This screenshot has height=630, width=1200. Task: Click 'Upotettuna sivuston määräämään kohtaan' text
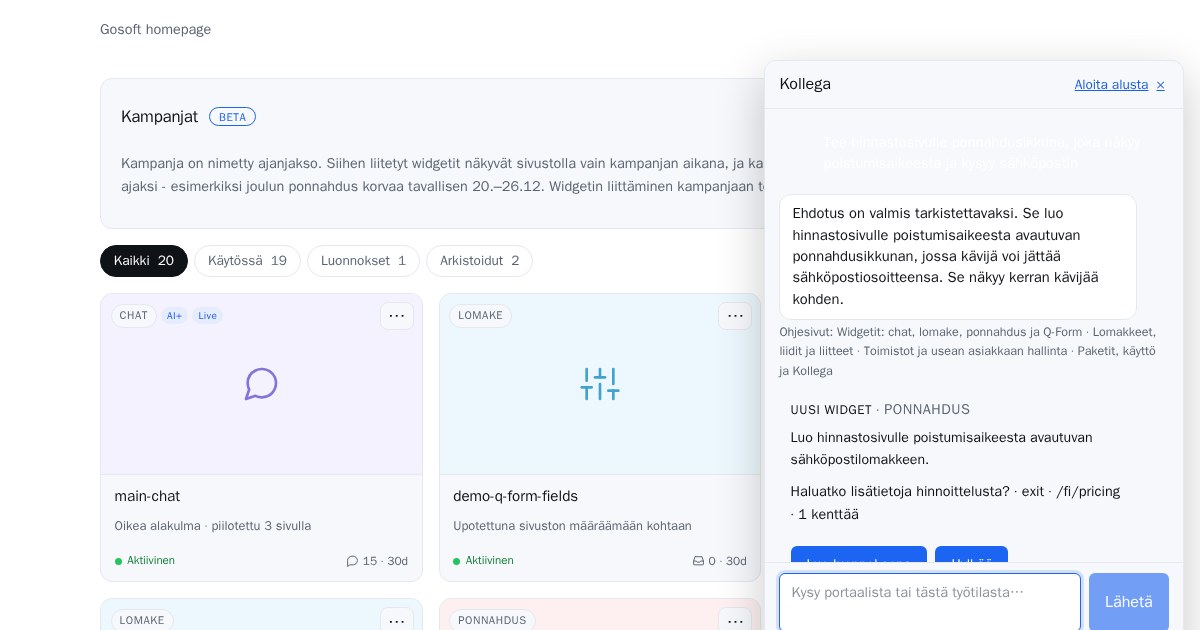point(572,526)
